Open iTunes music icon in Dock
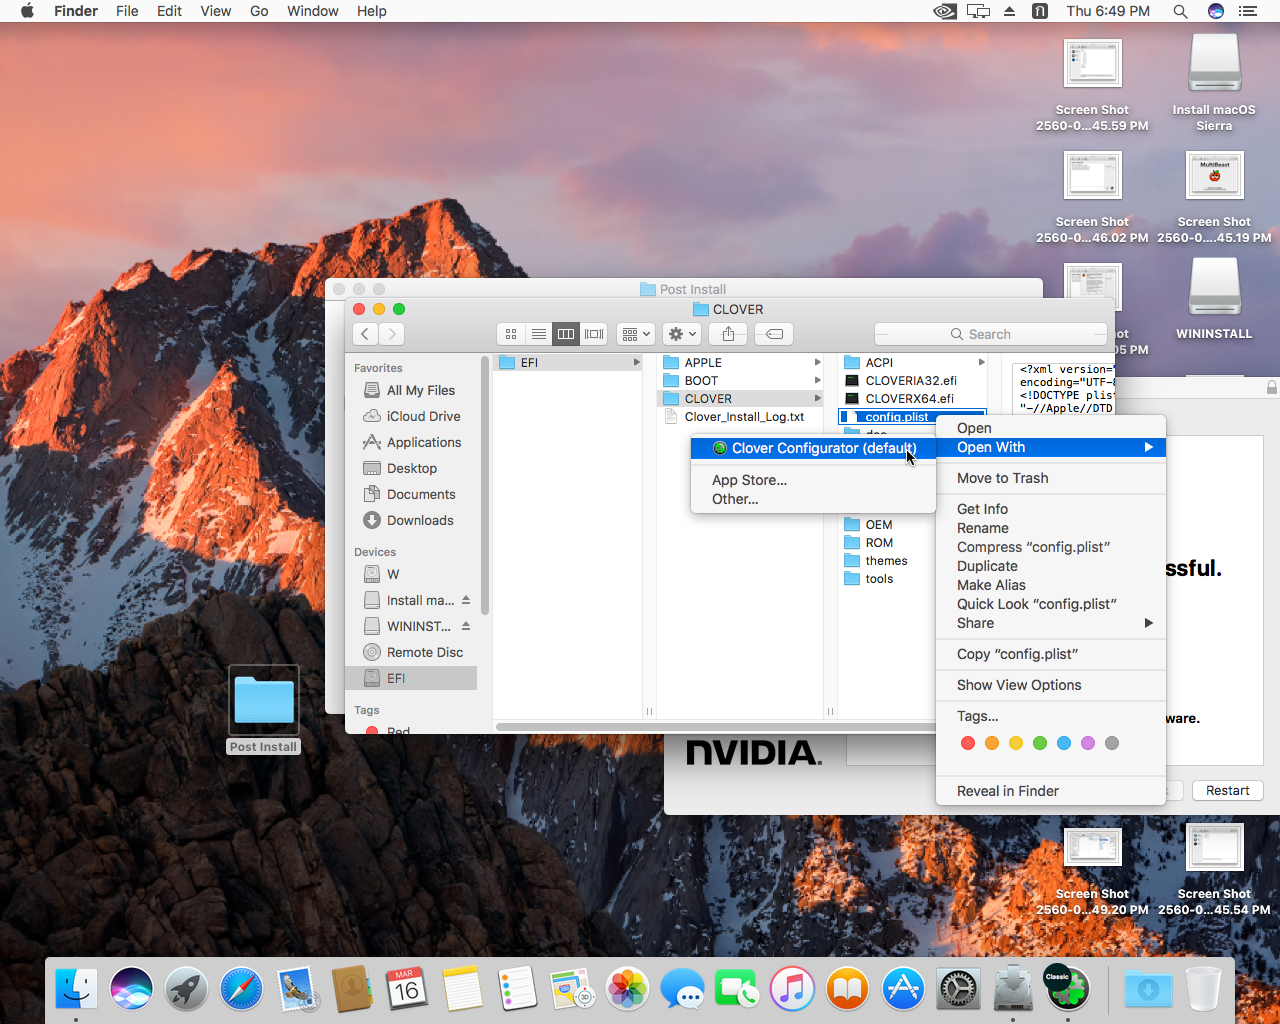 click(x=792, y=989)
